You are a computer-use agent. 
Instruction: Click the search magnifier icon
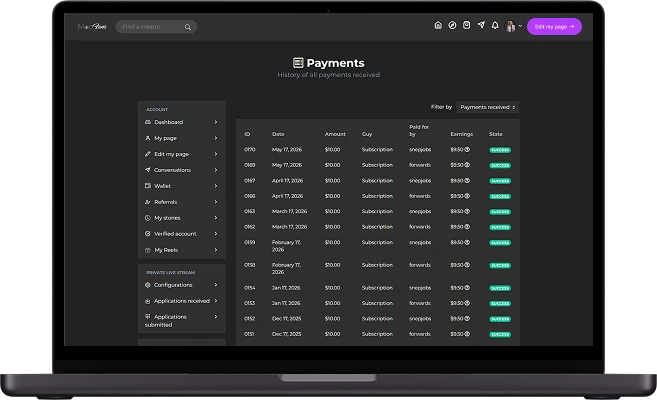click(188, 27)
